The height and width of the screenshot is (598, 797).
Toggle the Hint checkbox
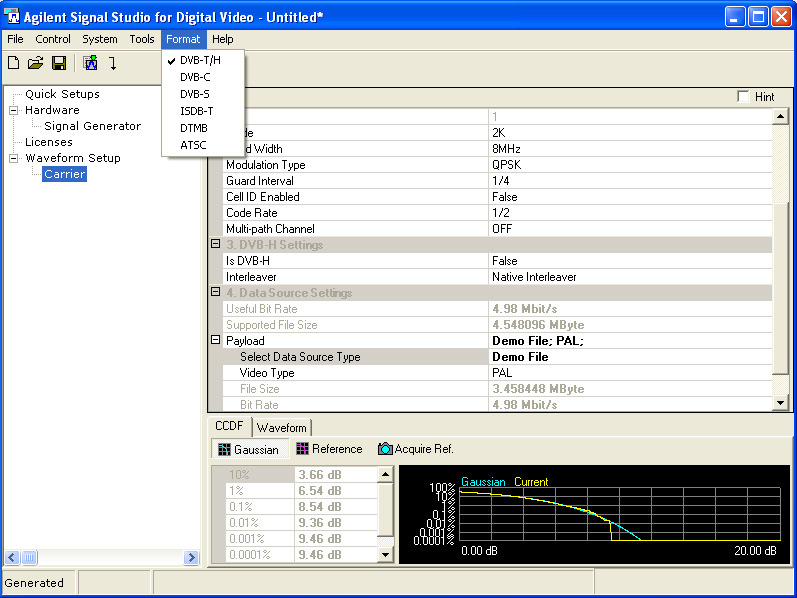click(743, 97)
